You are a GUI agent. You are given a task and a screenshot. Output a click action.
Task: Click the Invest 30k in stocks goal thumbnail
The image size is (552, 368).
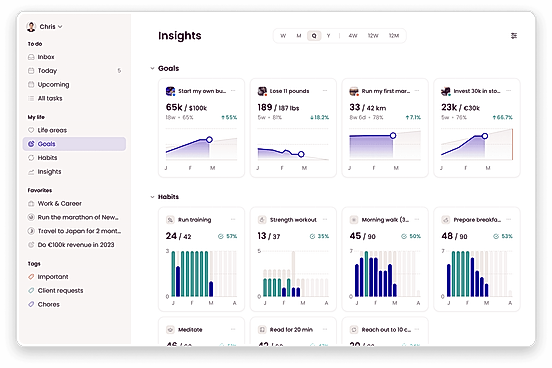446,91
